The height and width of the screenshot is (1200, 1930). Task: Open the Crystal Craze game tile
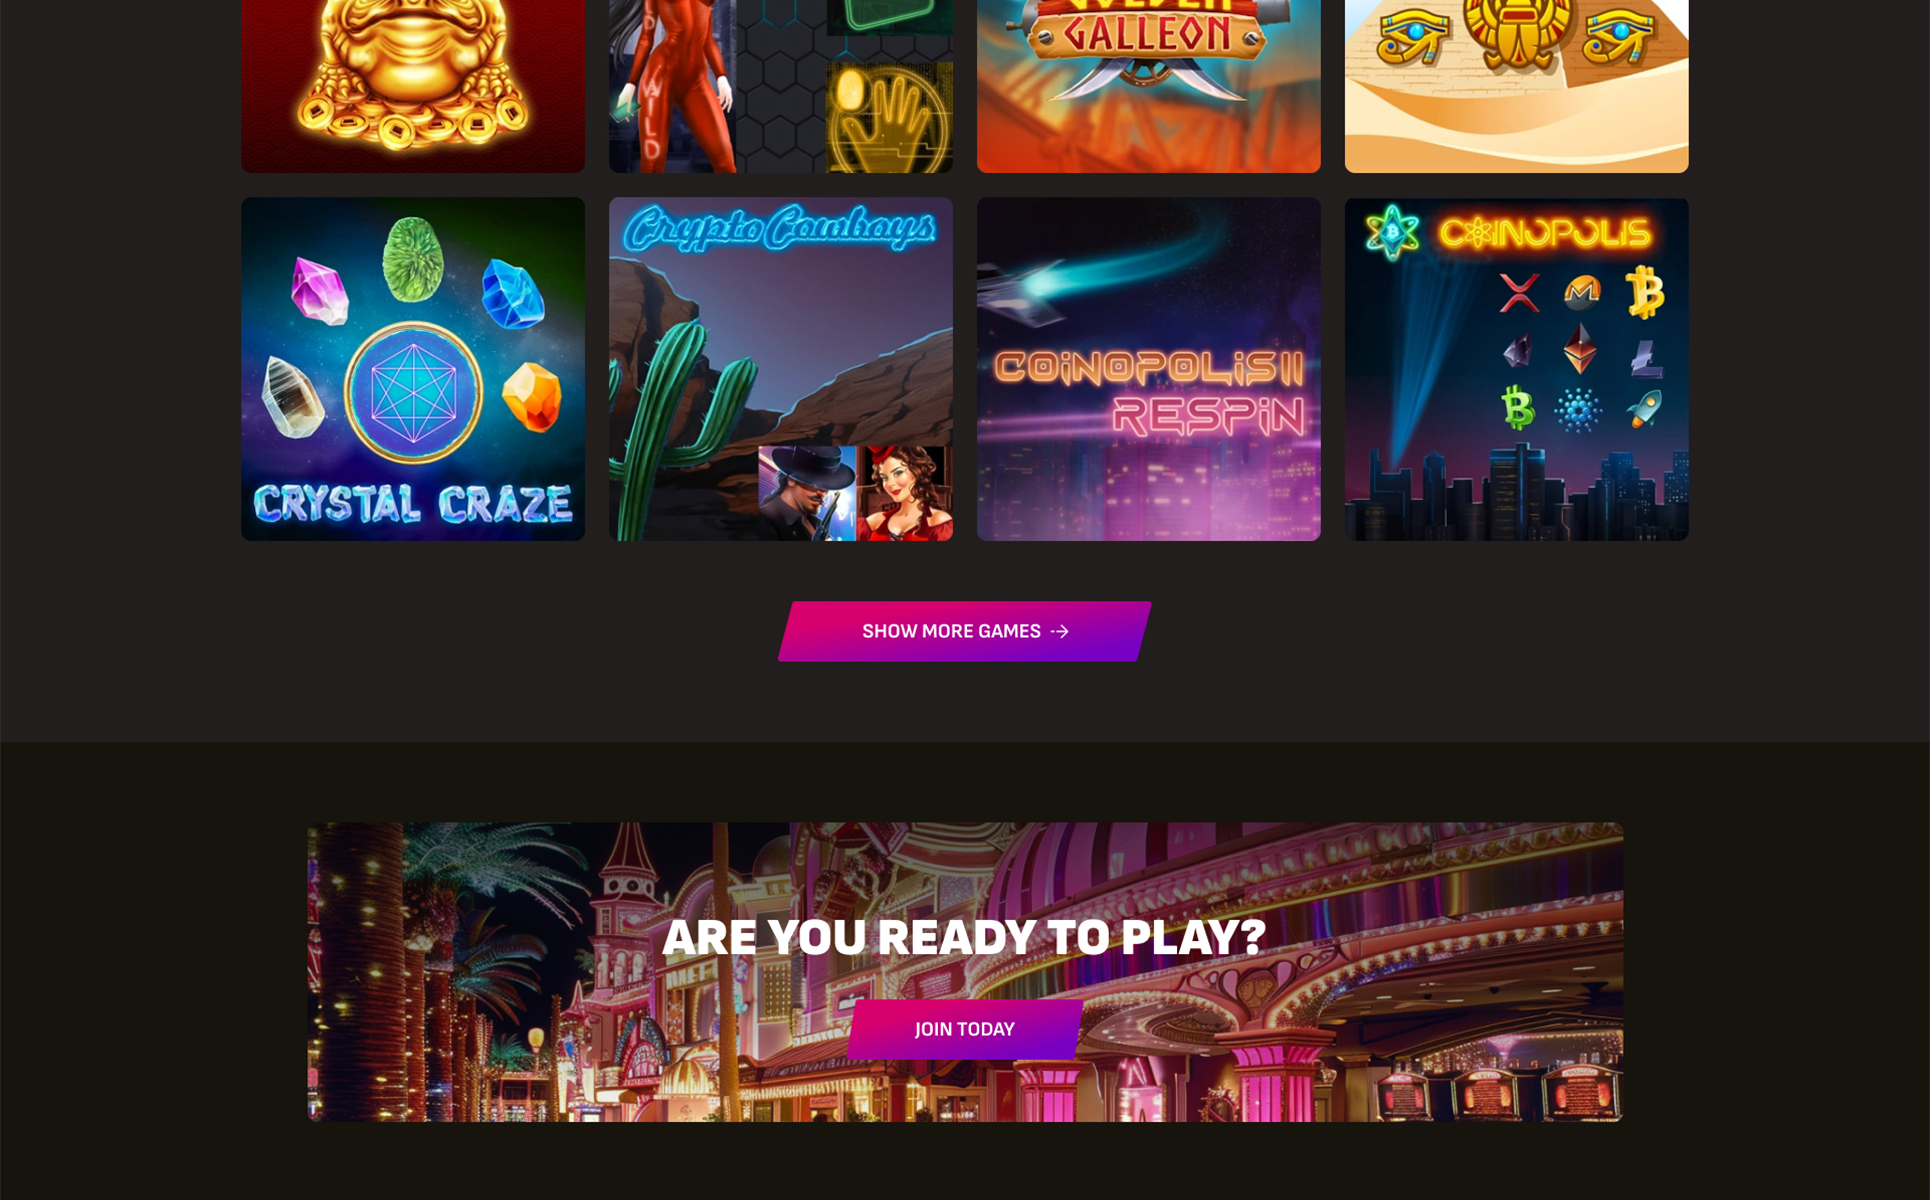pos(413,369)
